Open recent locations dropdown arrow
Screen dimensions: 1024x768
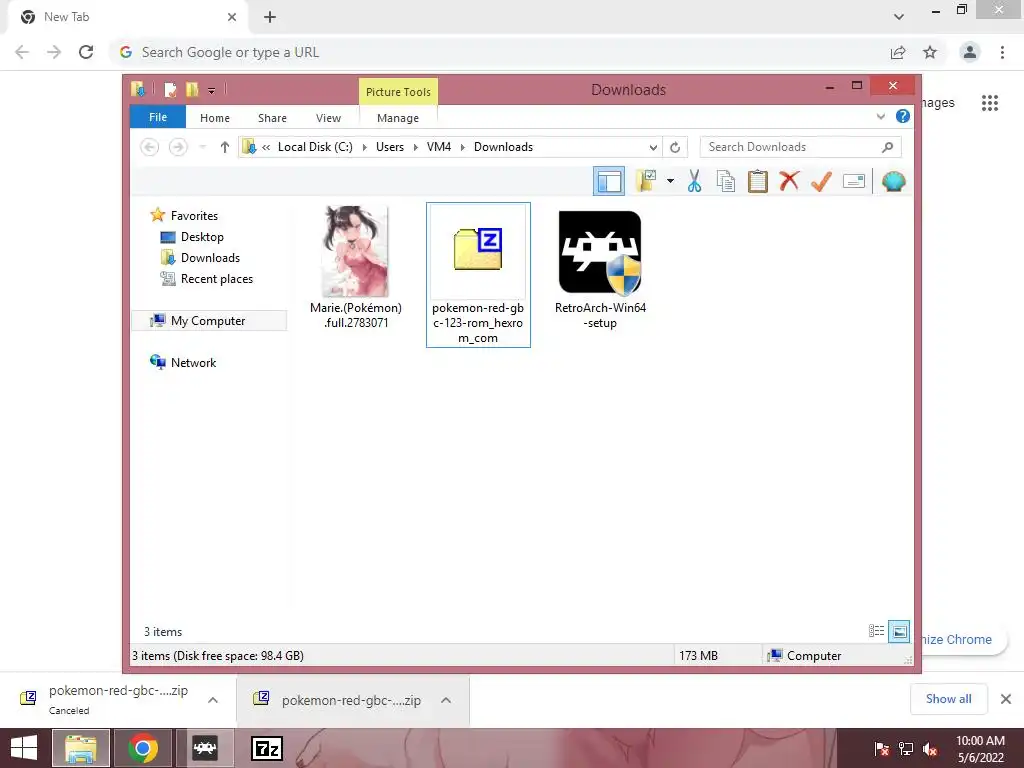click(202, 147)
